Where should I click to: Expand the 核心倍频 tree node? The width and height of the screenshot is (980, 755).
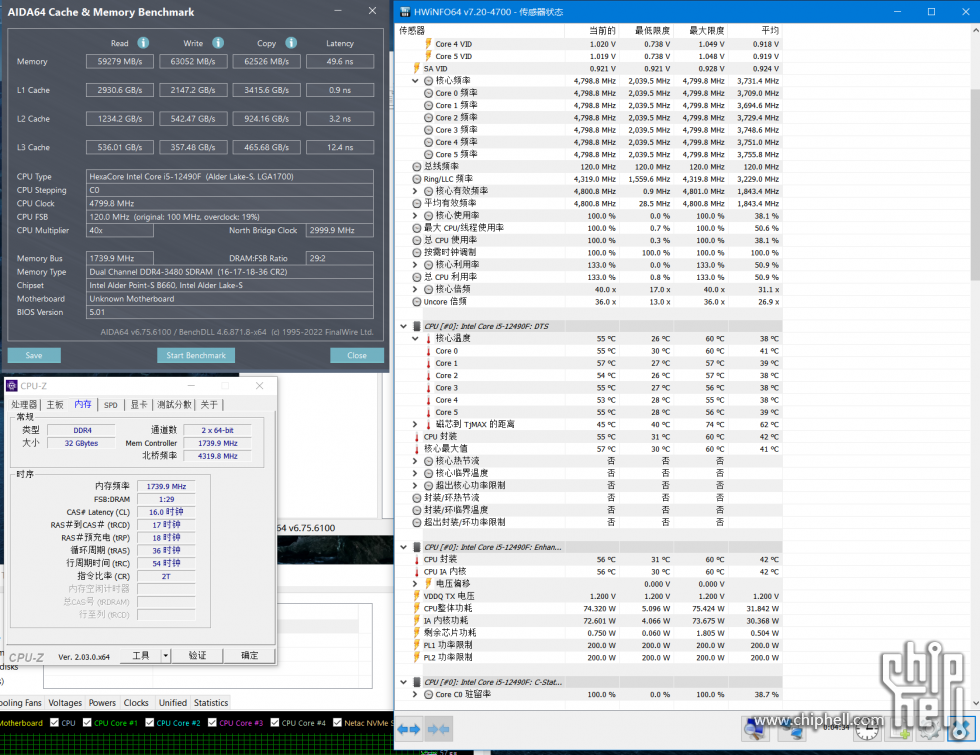[415, 289]
